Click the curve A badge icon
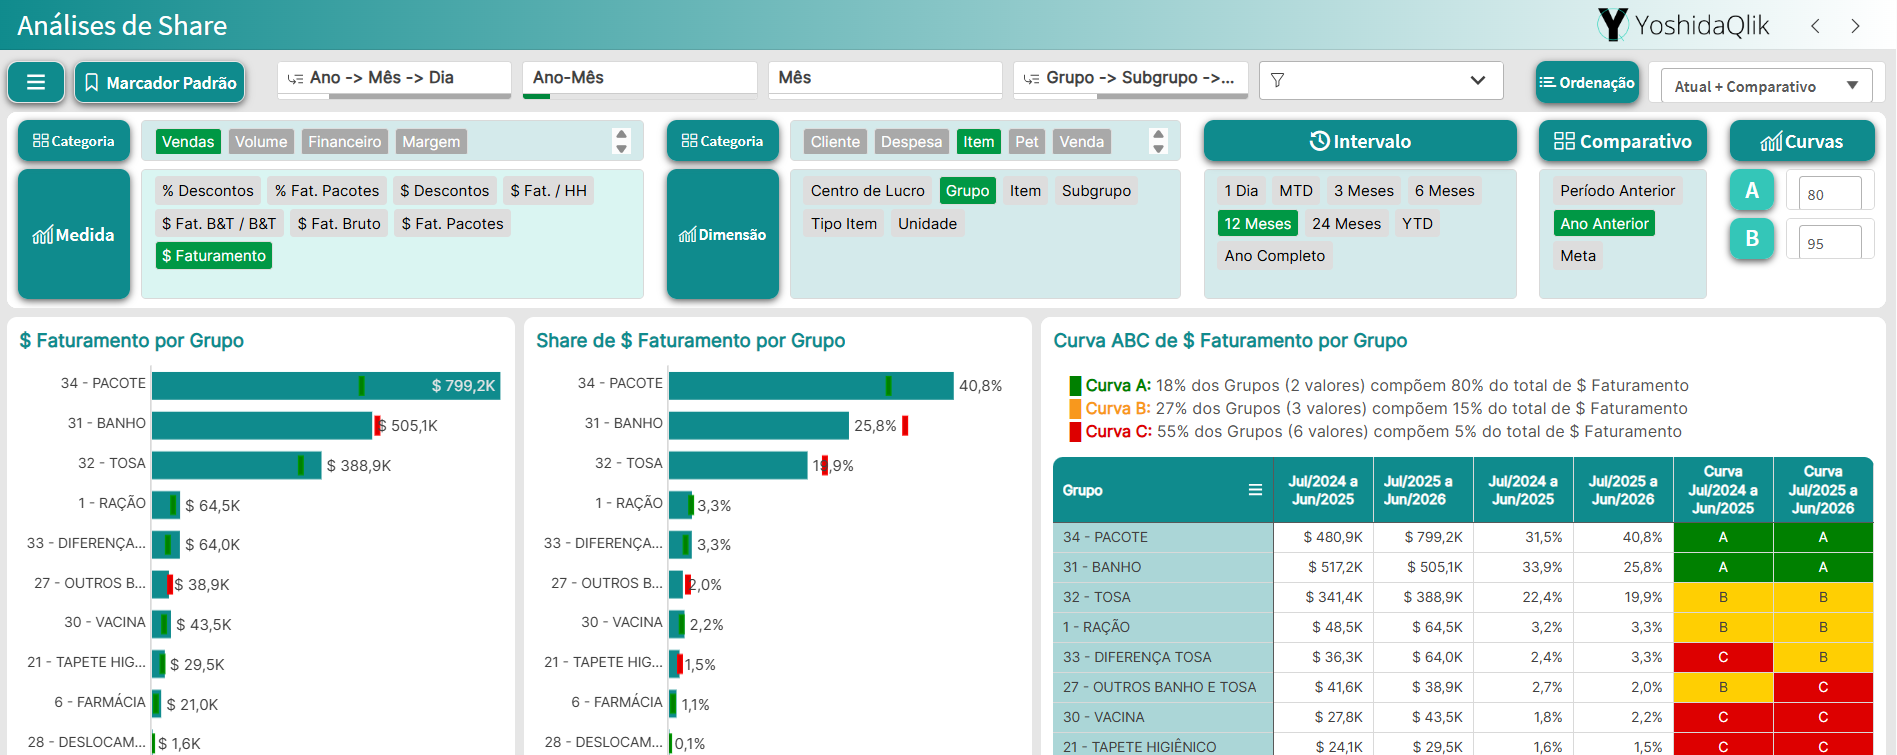The width and height of the screenshot is (1897, 755). click(x=1752, y=190)
